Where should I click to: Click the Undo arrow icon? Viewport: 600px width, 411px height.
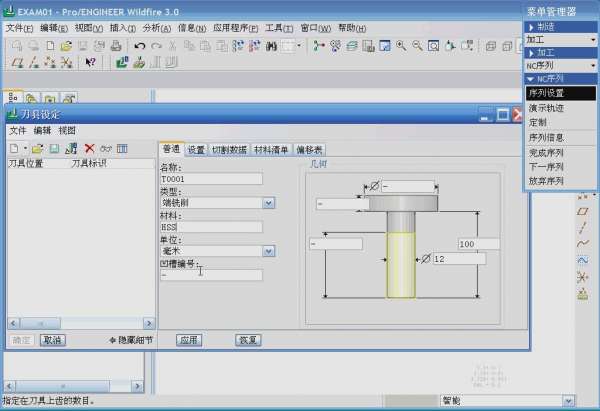140,46
